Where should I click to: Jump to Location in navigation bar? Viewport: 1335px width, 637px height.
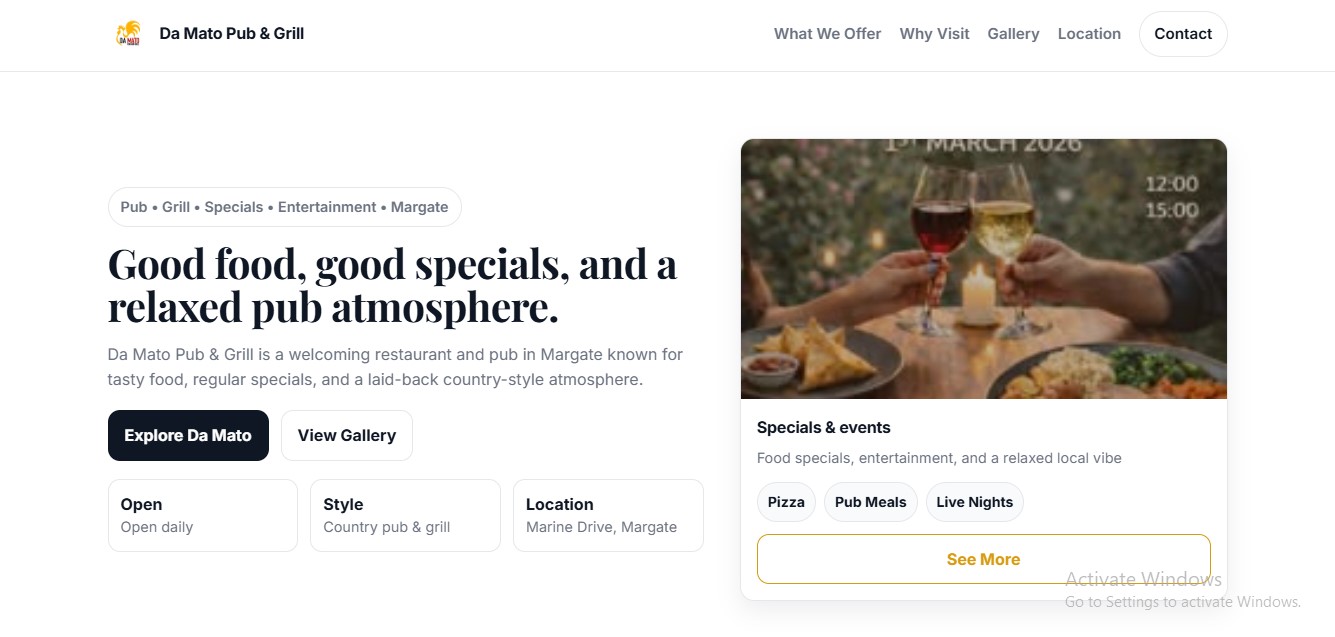pos(1089,34)
